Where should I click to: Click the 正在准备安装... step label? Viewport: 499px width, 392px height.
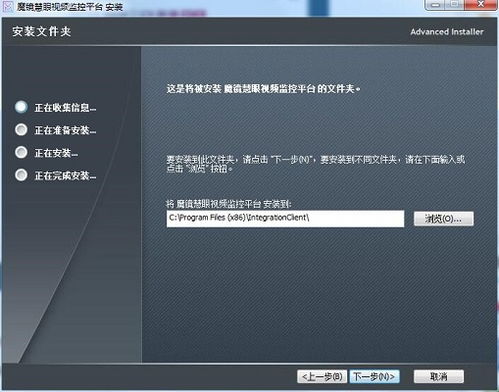[x=65, y=130]
